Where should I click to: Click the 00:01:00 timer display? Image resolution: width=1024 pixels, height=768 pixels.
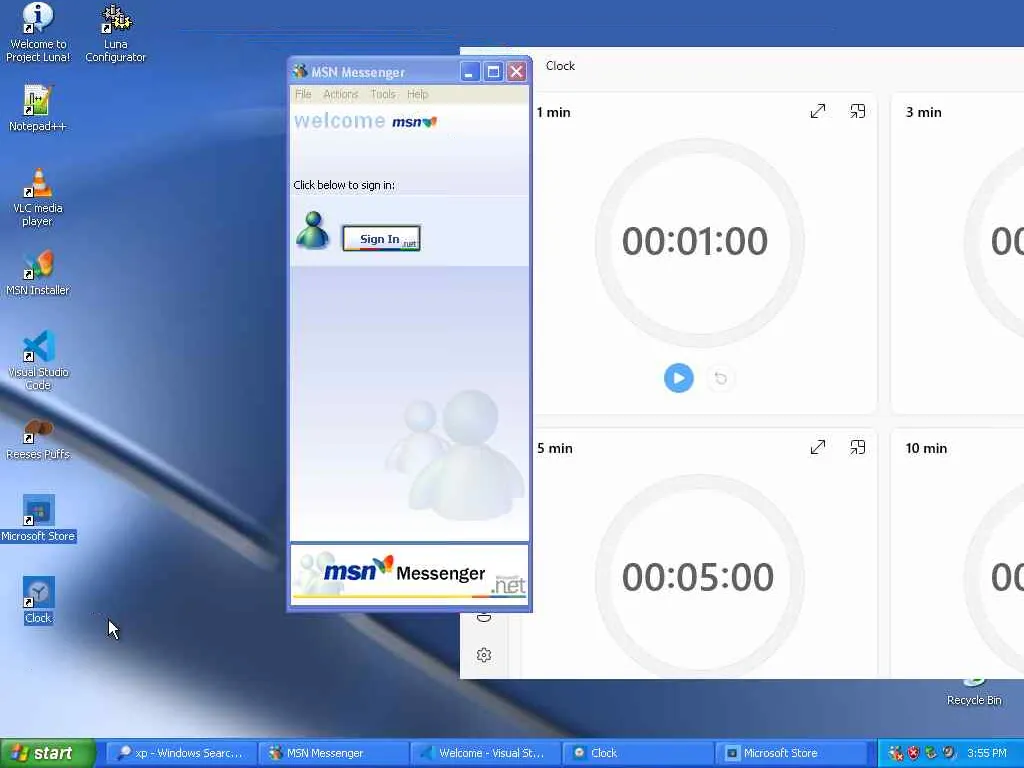coord(695,241)
